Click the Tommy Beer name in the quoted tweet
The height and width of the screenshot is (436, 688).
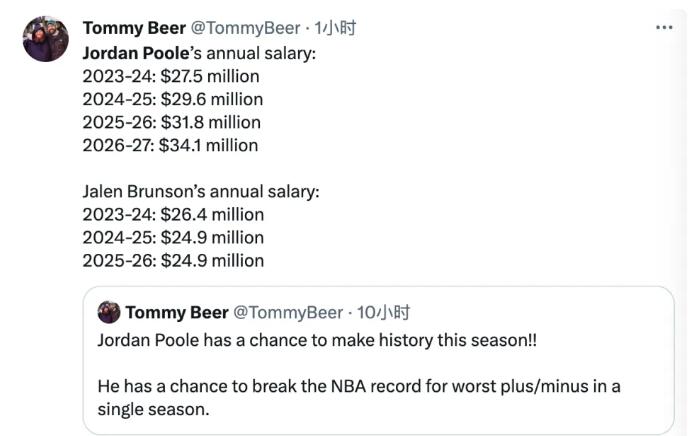pyautogui.click(x=176, y=313)
